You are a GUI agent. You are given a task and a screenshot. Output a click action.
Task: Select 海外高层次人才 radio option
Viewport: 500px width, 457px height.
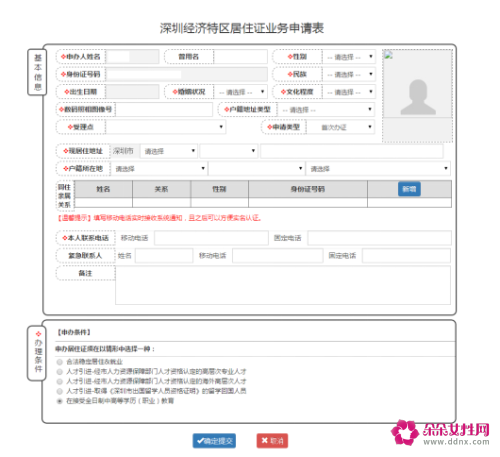tap(60, 381)
